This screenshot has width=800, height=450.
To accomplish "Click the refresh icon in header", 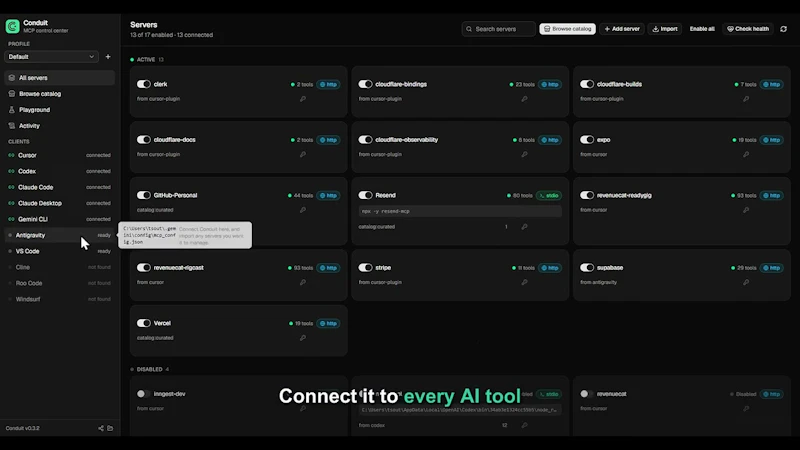I will tap(784, 29).
